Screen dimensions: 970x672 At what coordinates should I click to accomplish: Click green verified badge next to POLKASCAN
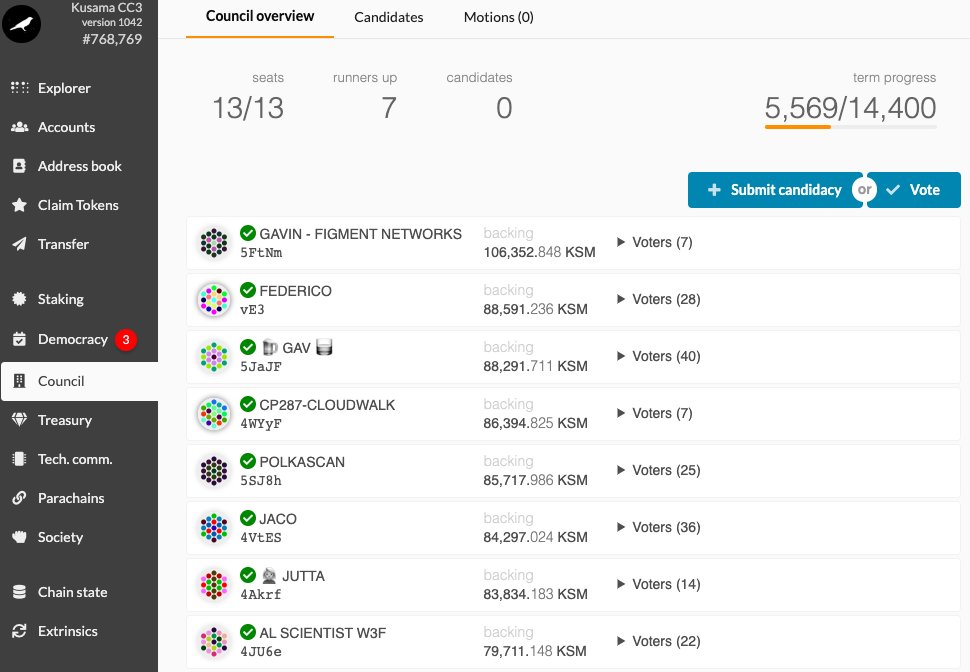tap(248, 461)
